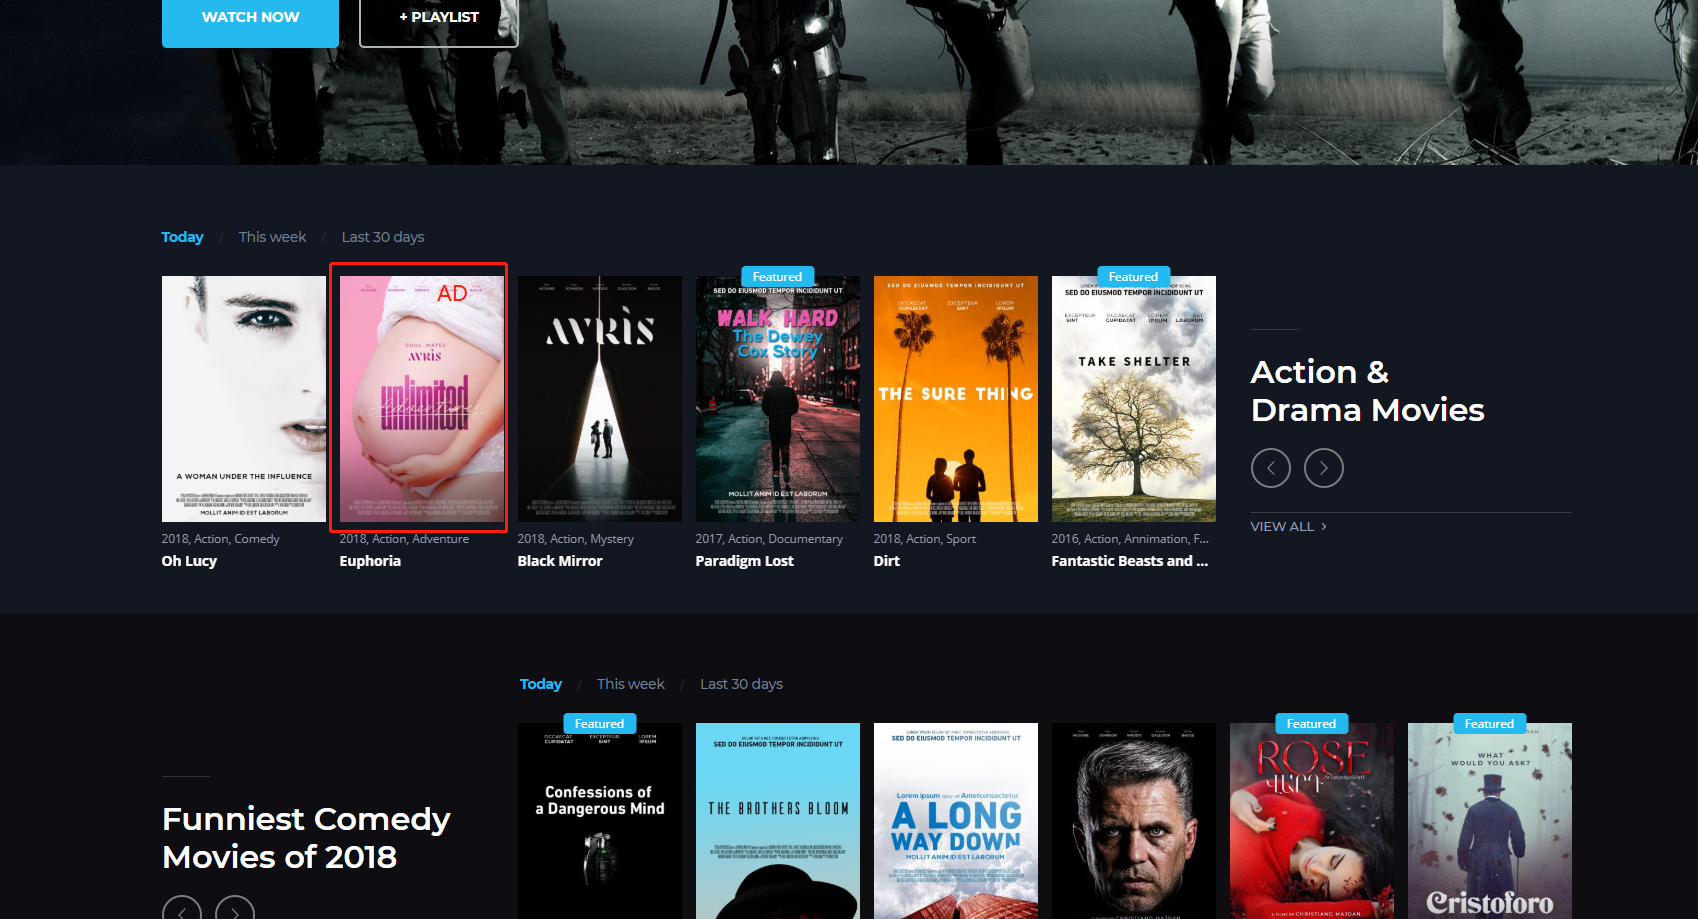This screenshot has height=919, width=1698.
Task: Click Featured badge on Confessions poster
Action: pyautogui.click(x=599, y=724)
